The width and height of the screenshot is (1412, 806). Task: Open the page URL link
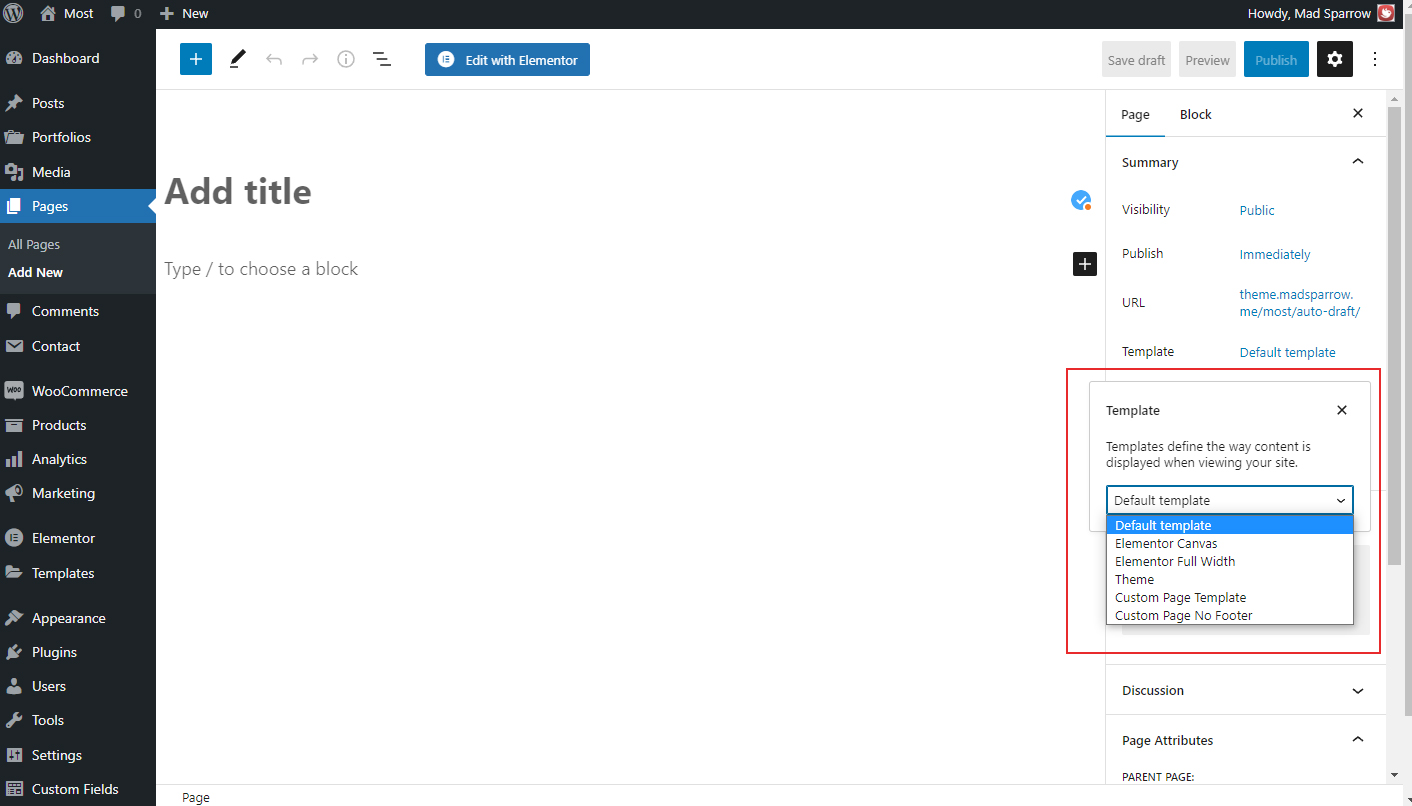(1300, 302)
